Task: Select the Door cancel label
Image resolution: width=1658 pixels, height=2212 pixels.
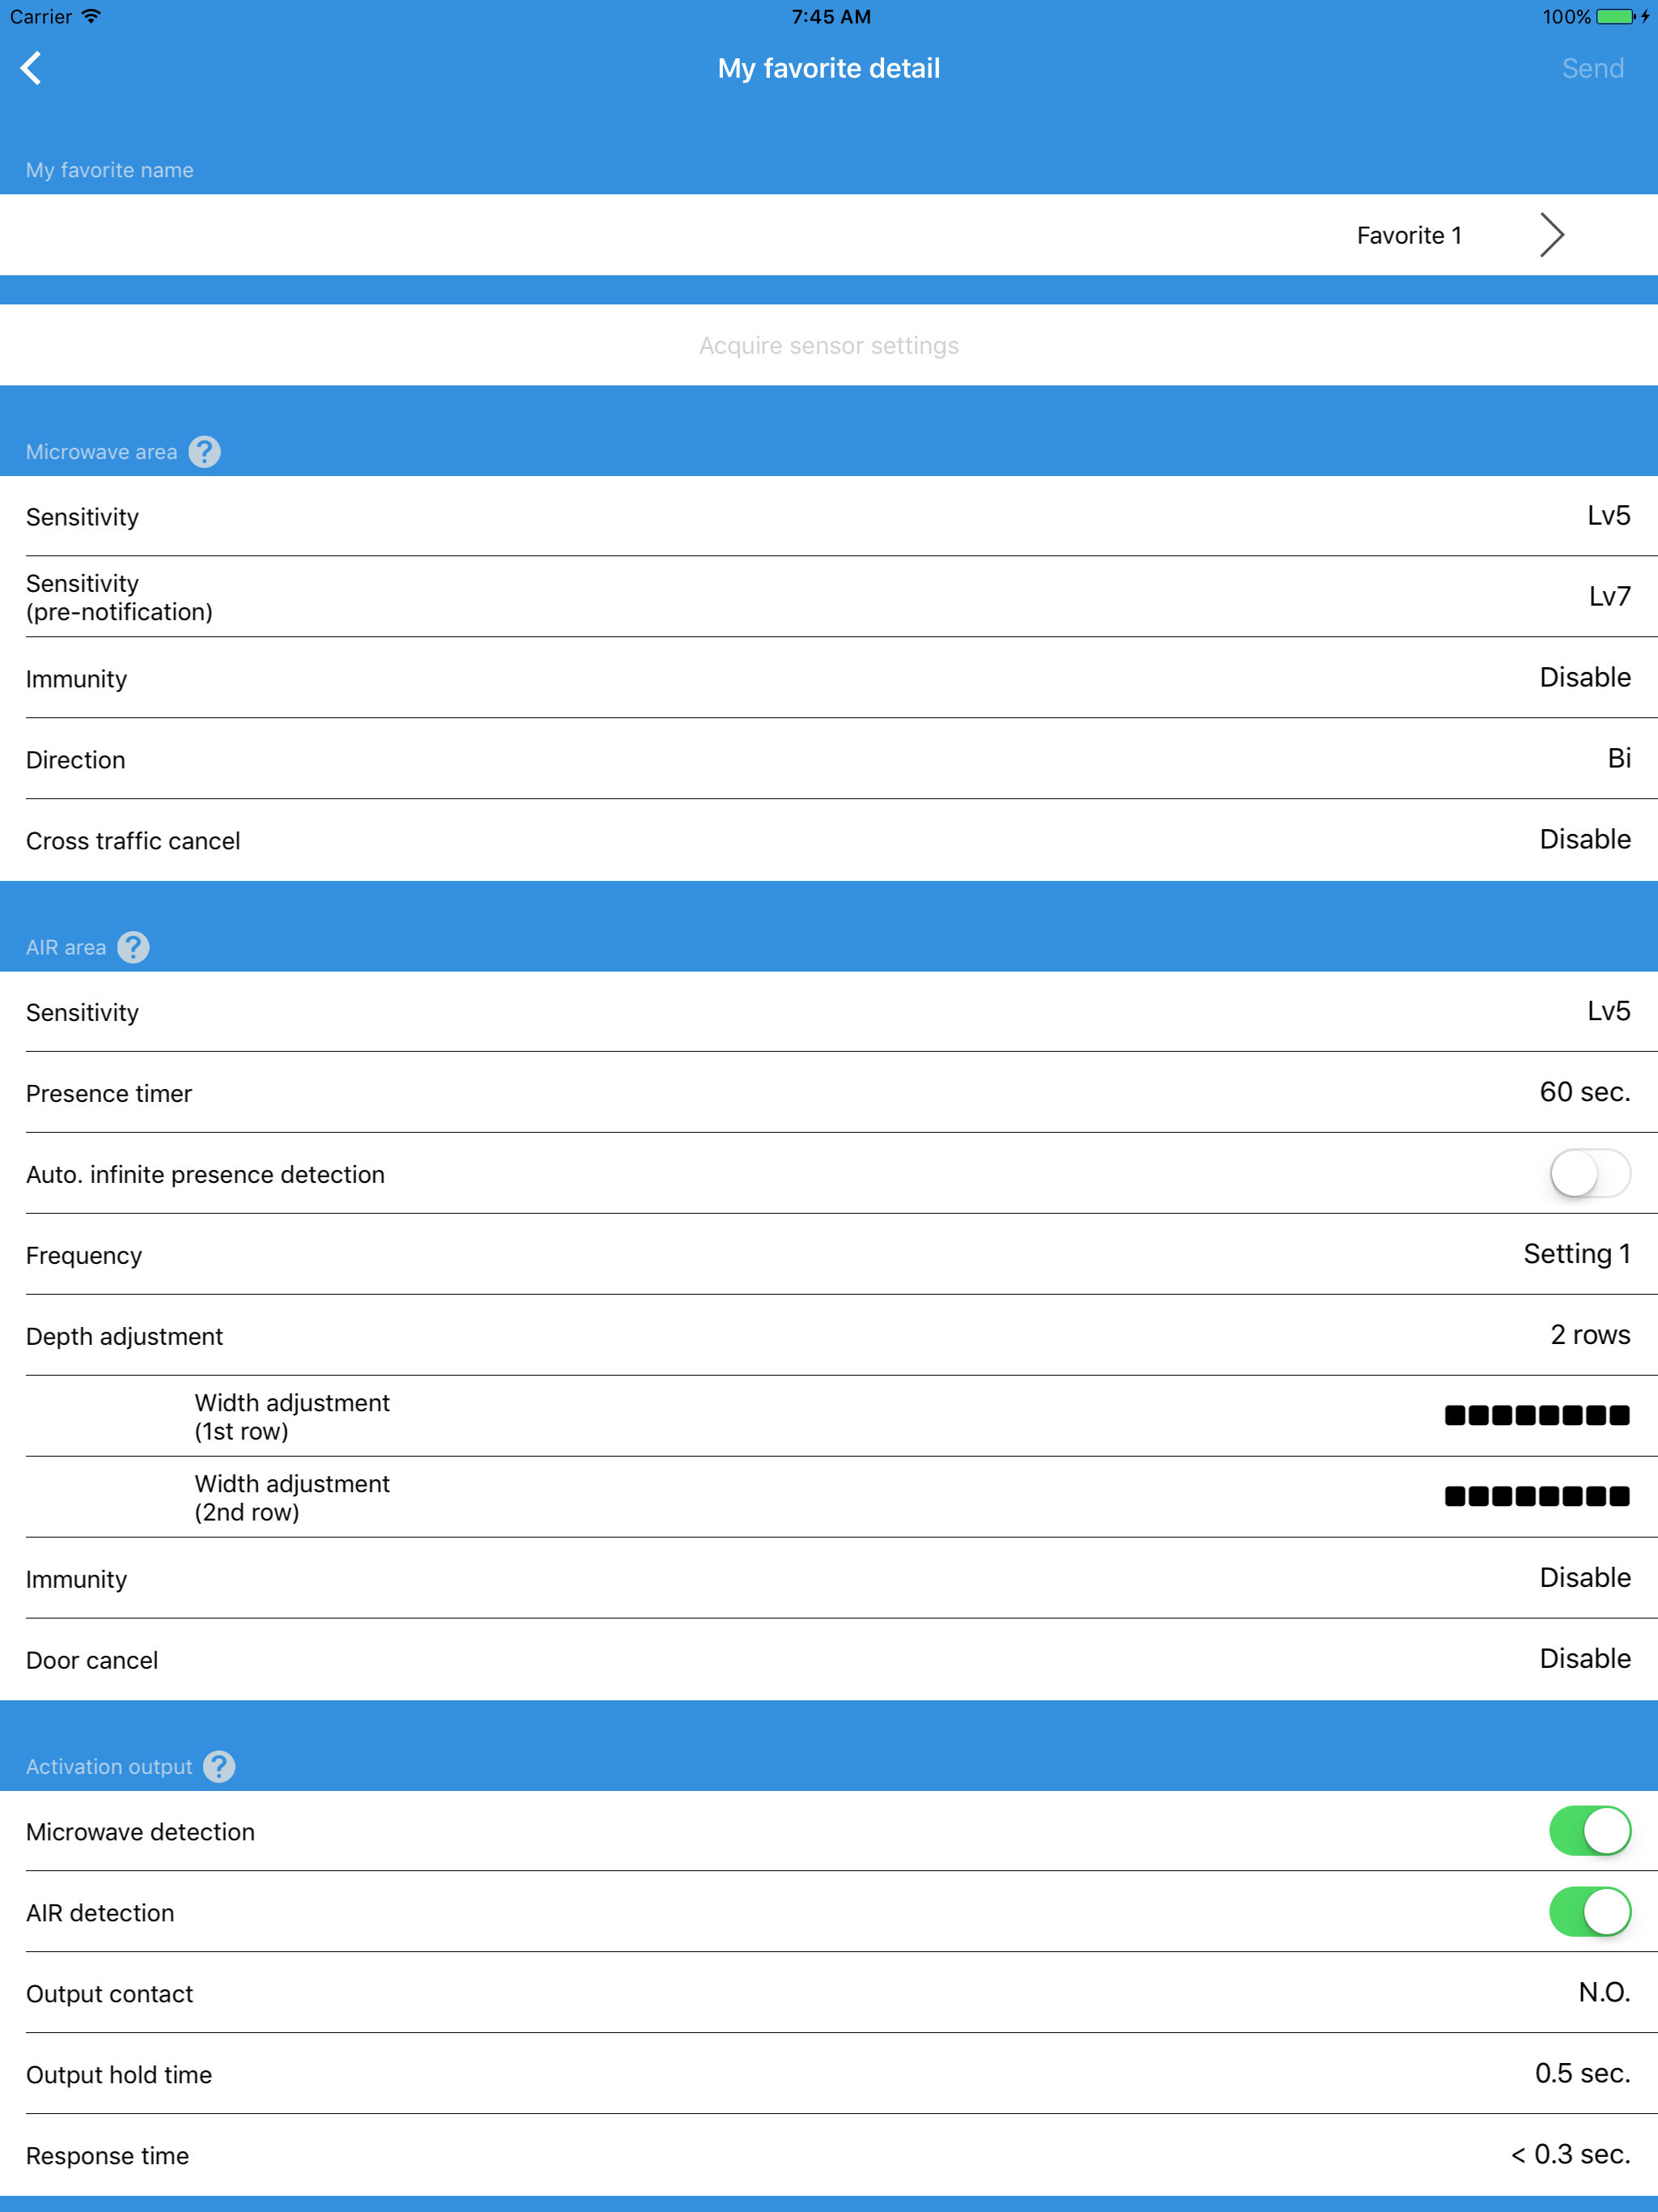Action: pos(92,1660)
